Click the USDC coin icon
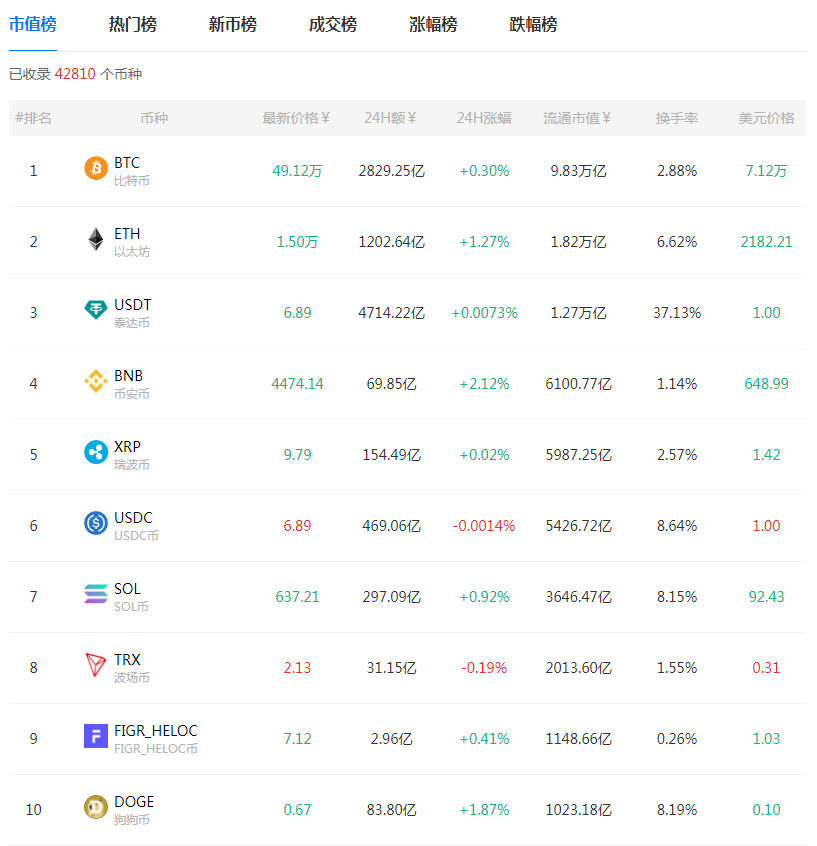The height and width of the screenshot is (846, 817). tap(96, 524)
